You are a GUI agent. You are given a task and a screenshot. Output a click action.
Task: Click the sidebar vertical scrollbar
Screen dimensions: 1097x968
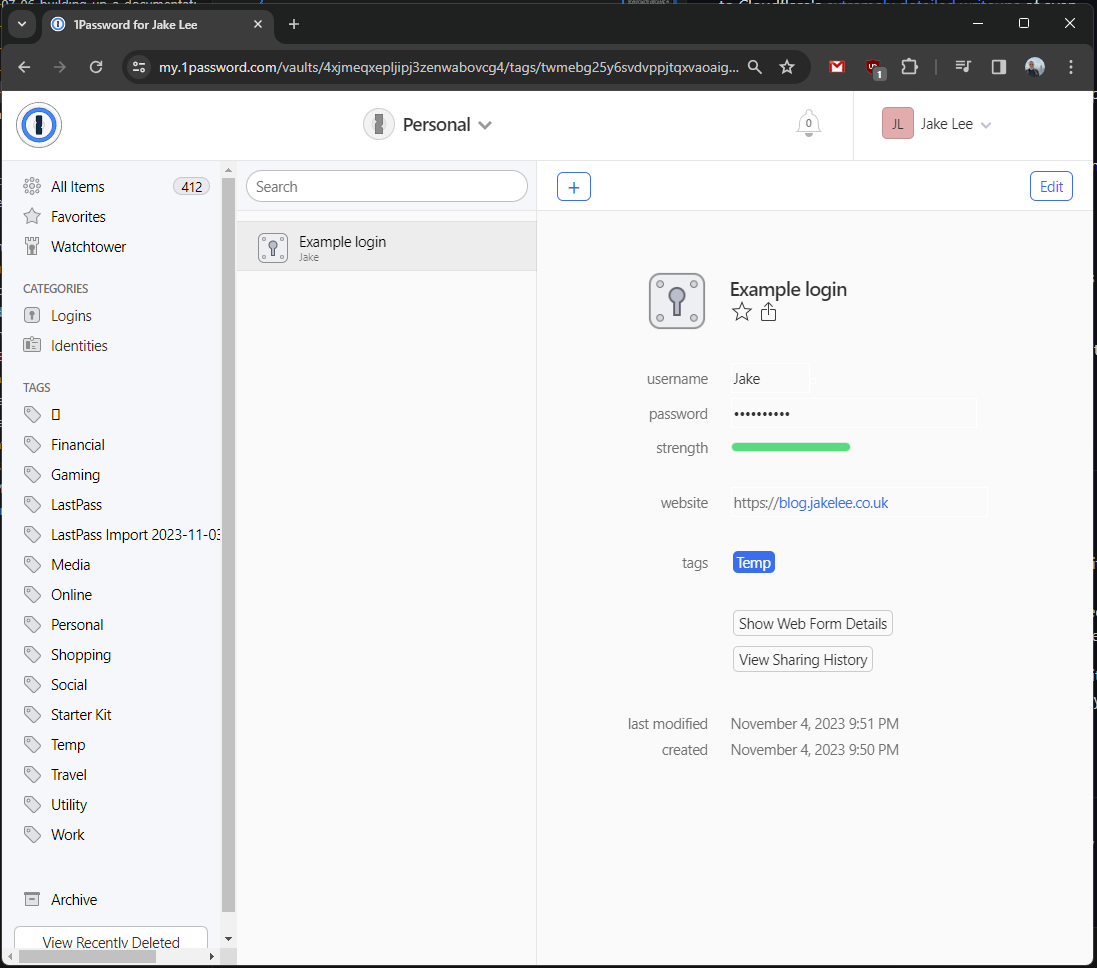click(228, 546)
